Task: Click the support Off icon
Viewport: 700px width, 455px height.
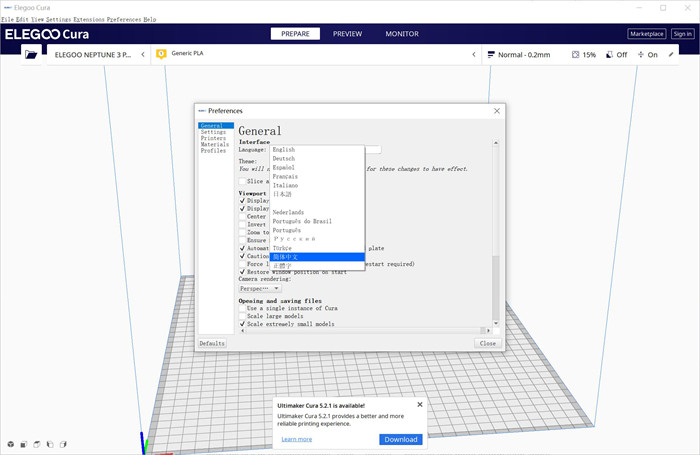Action: [609, 54]
